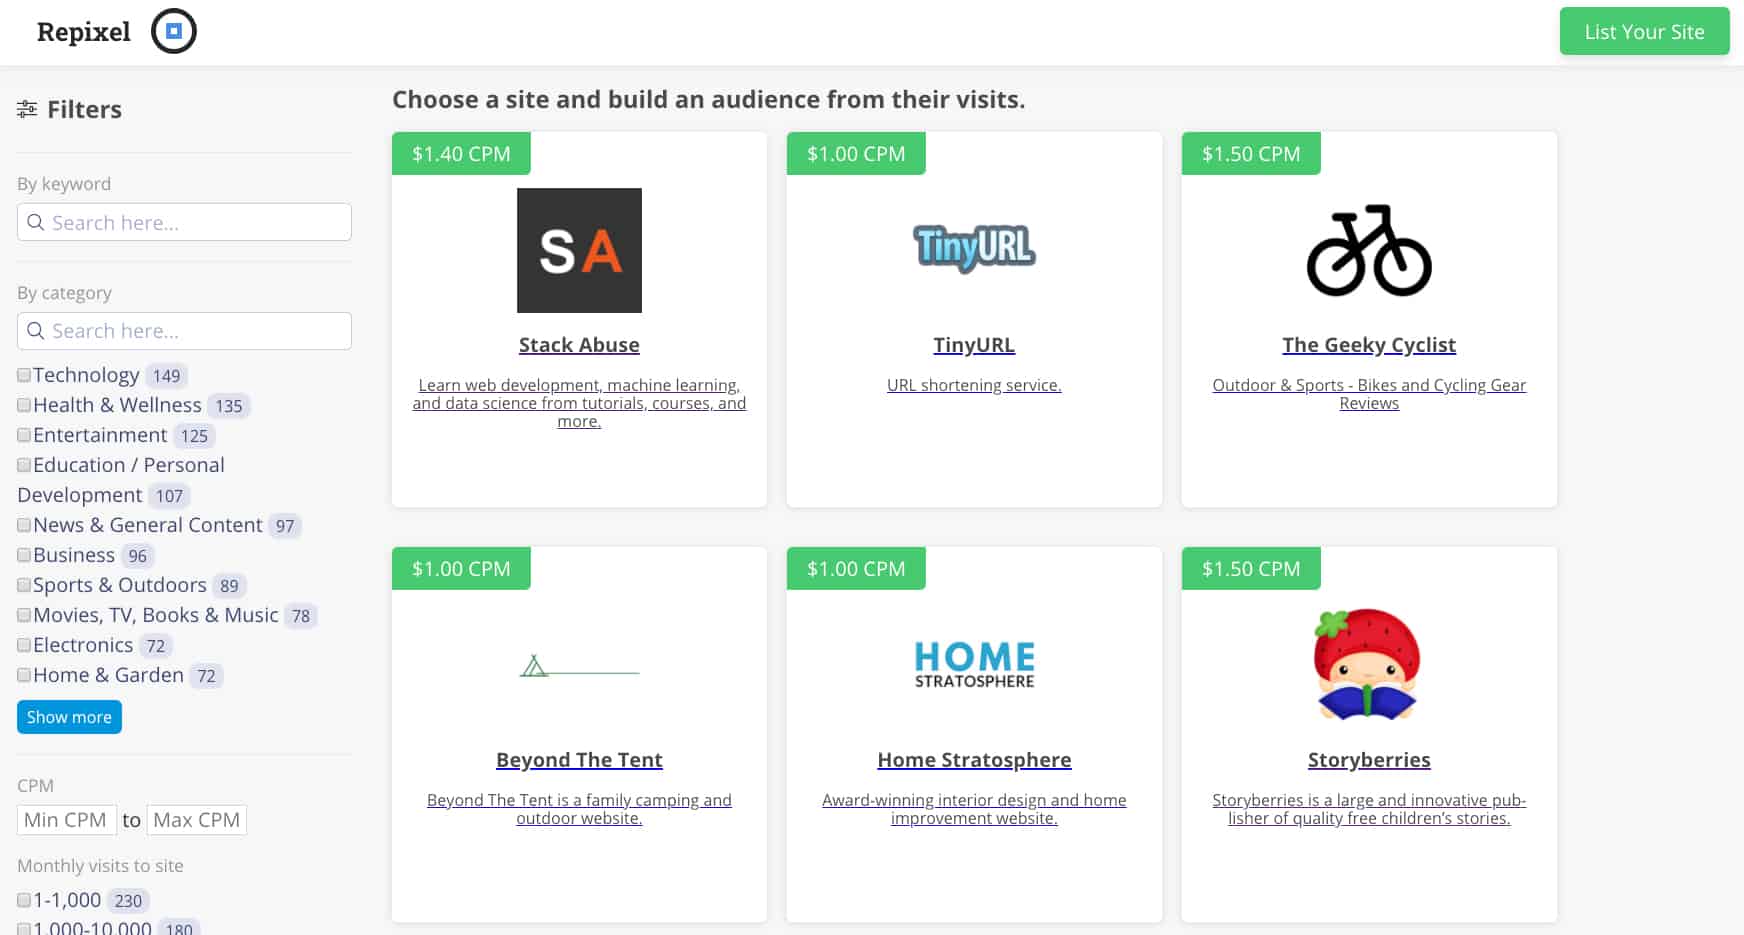Screen dimensions: 1744x935
Task: Enable the Health & Wellness filter
Action: (x=24, y=405)
